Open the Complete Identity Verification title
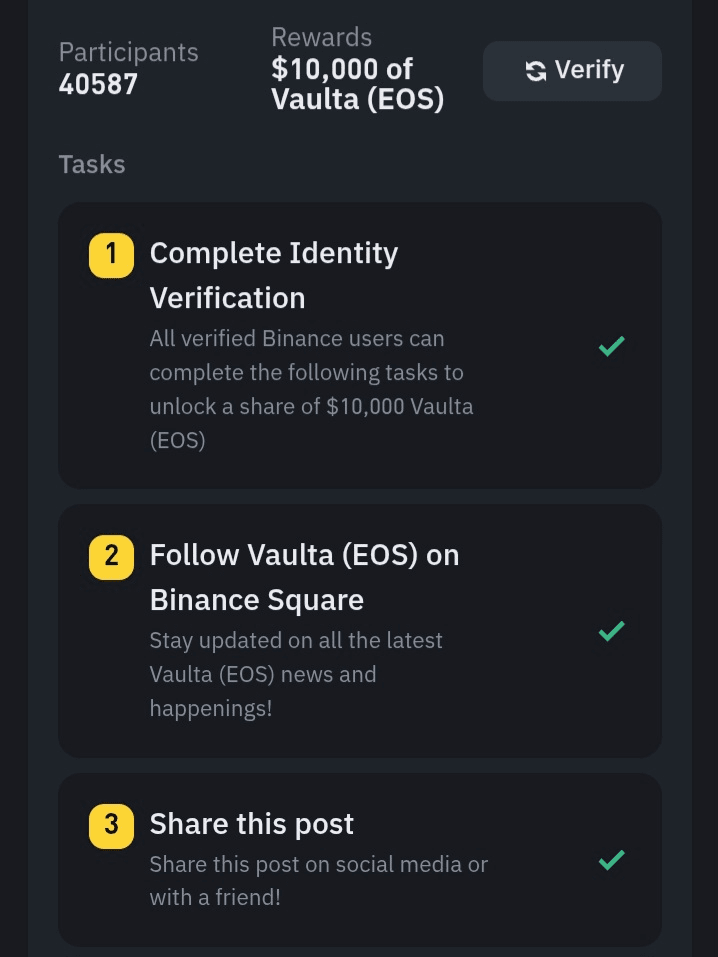The height and width of the screenshot is (957, 718). click(273, 275)
